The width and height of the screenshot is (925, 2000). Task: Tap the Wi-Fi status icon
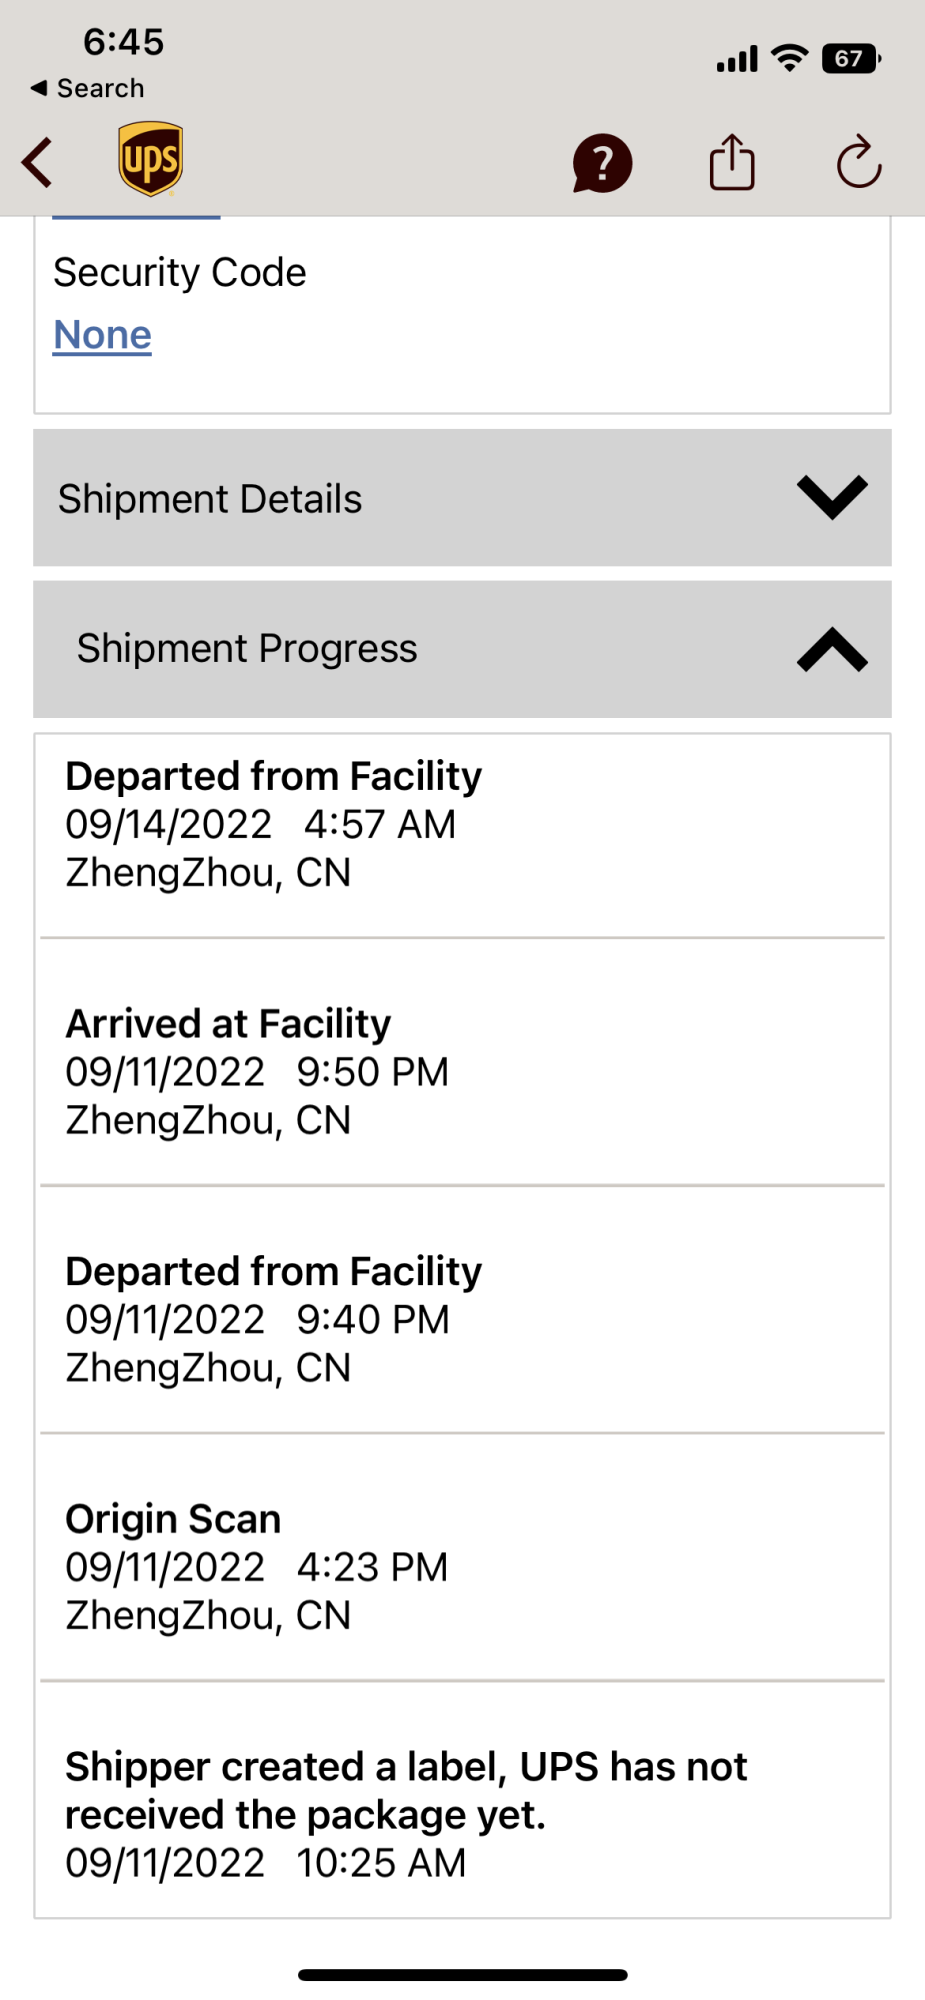(790, 59)
